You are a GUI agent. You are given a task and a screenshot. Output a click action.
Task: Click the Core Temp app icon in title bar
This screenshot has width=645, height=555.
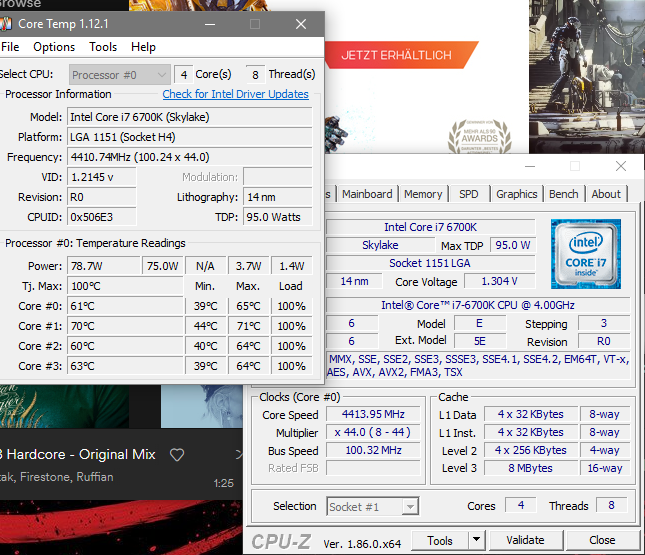pos(5,24)
